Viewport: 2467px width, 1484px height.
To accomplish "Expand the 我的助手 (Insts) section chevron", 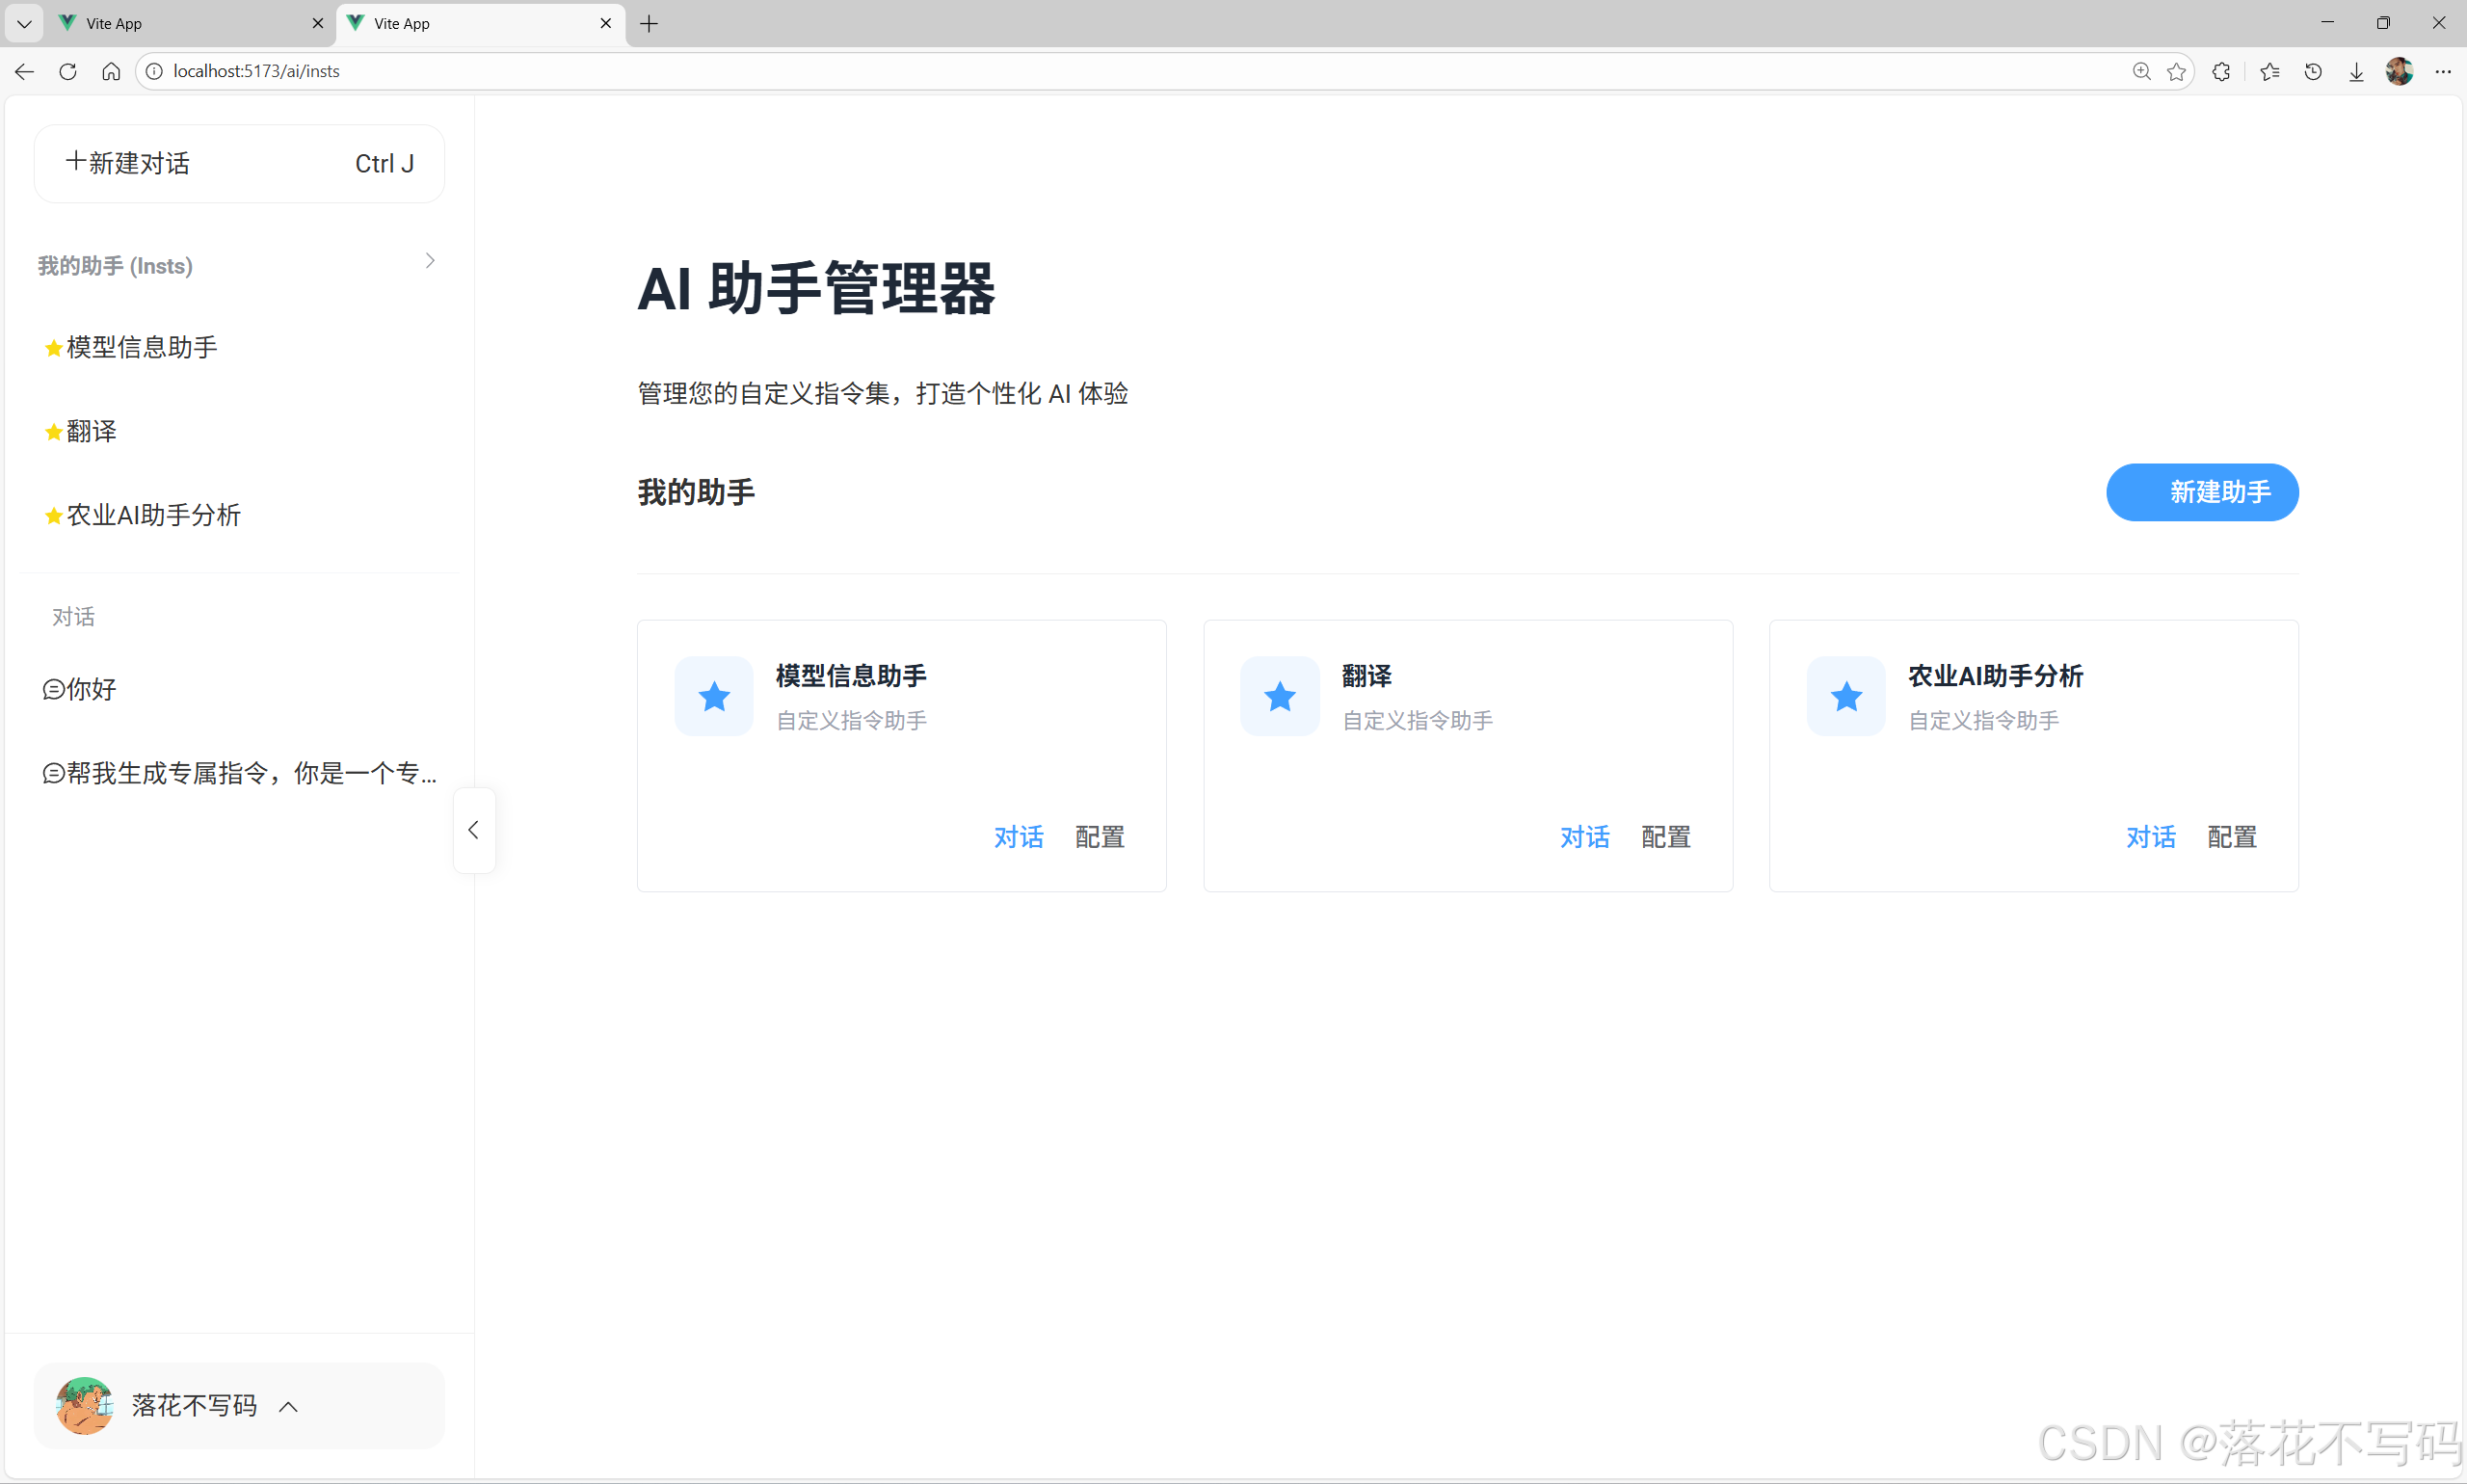I will coord(430,261).
